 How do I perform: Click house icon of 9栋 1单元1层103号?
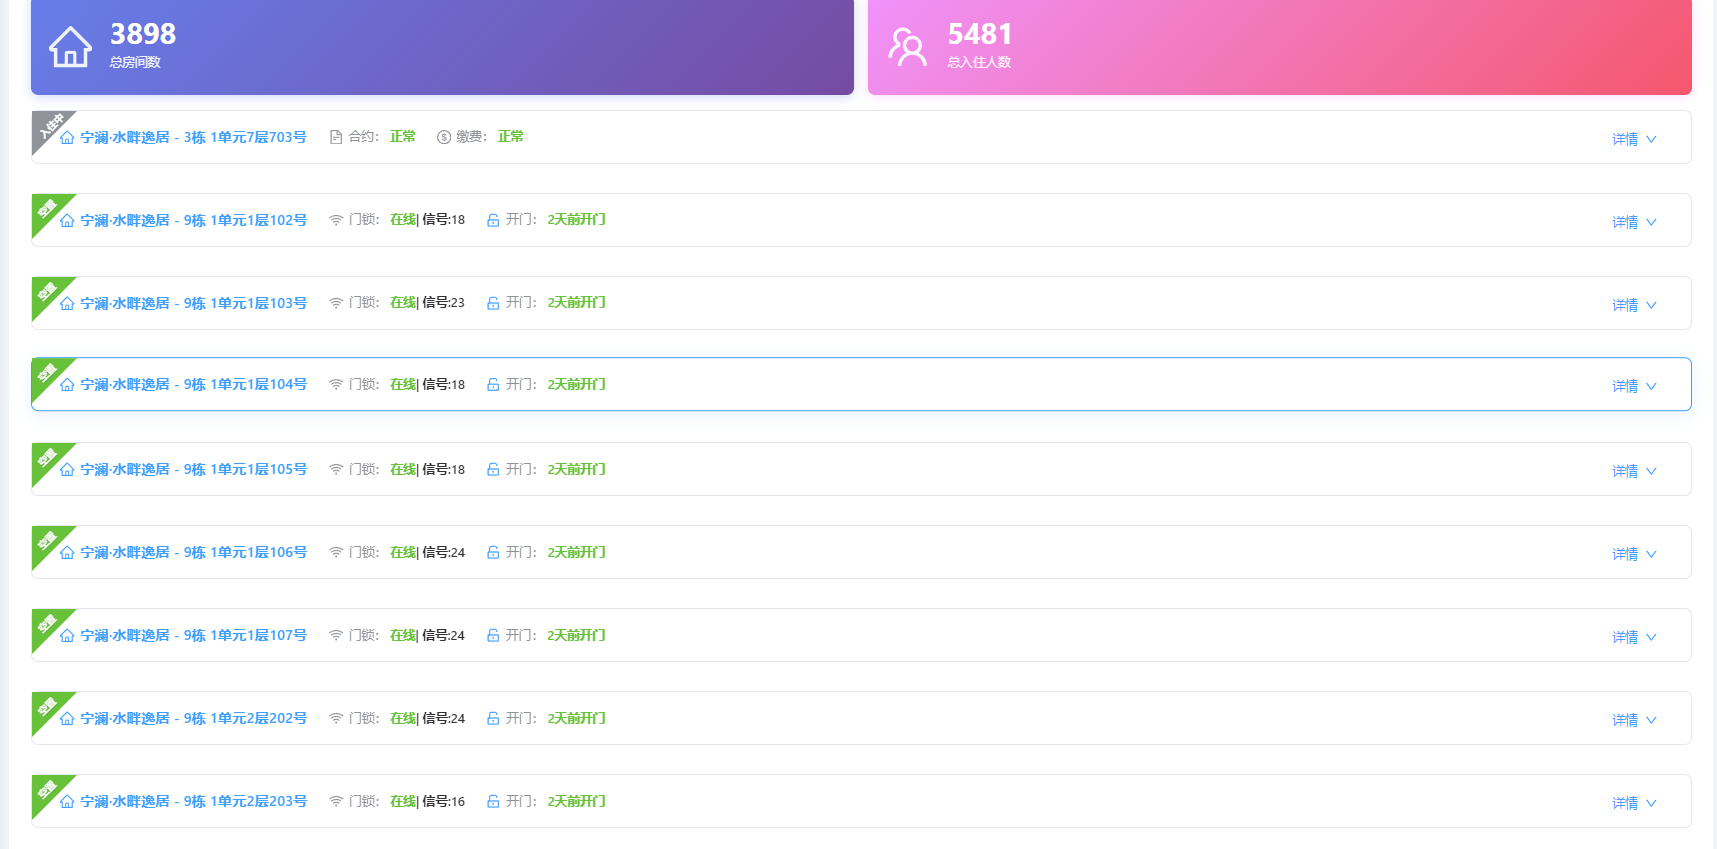click(67, 303)
